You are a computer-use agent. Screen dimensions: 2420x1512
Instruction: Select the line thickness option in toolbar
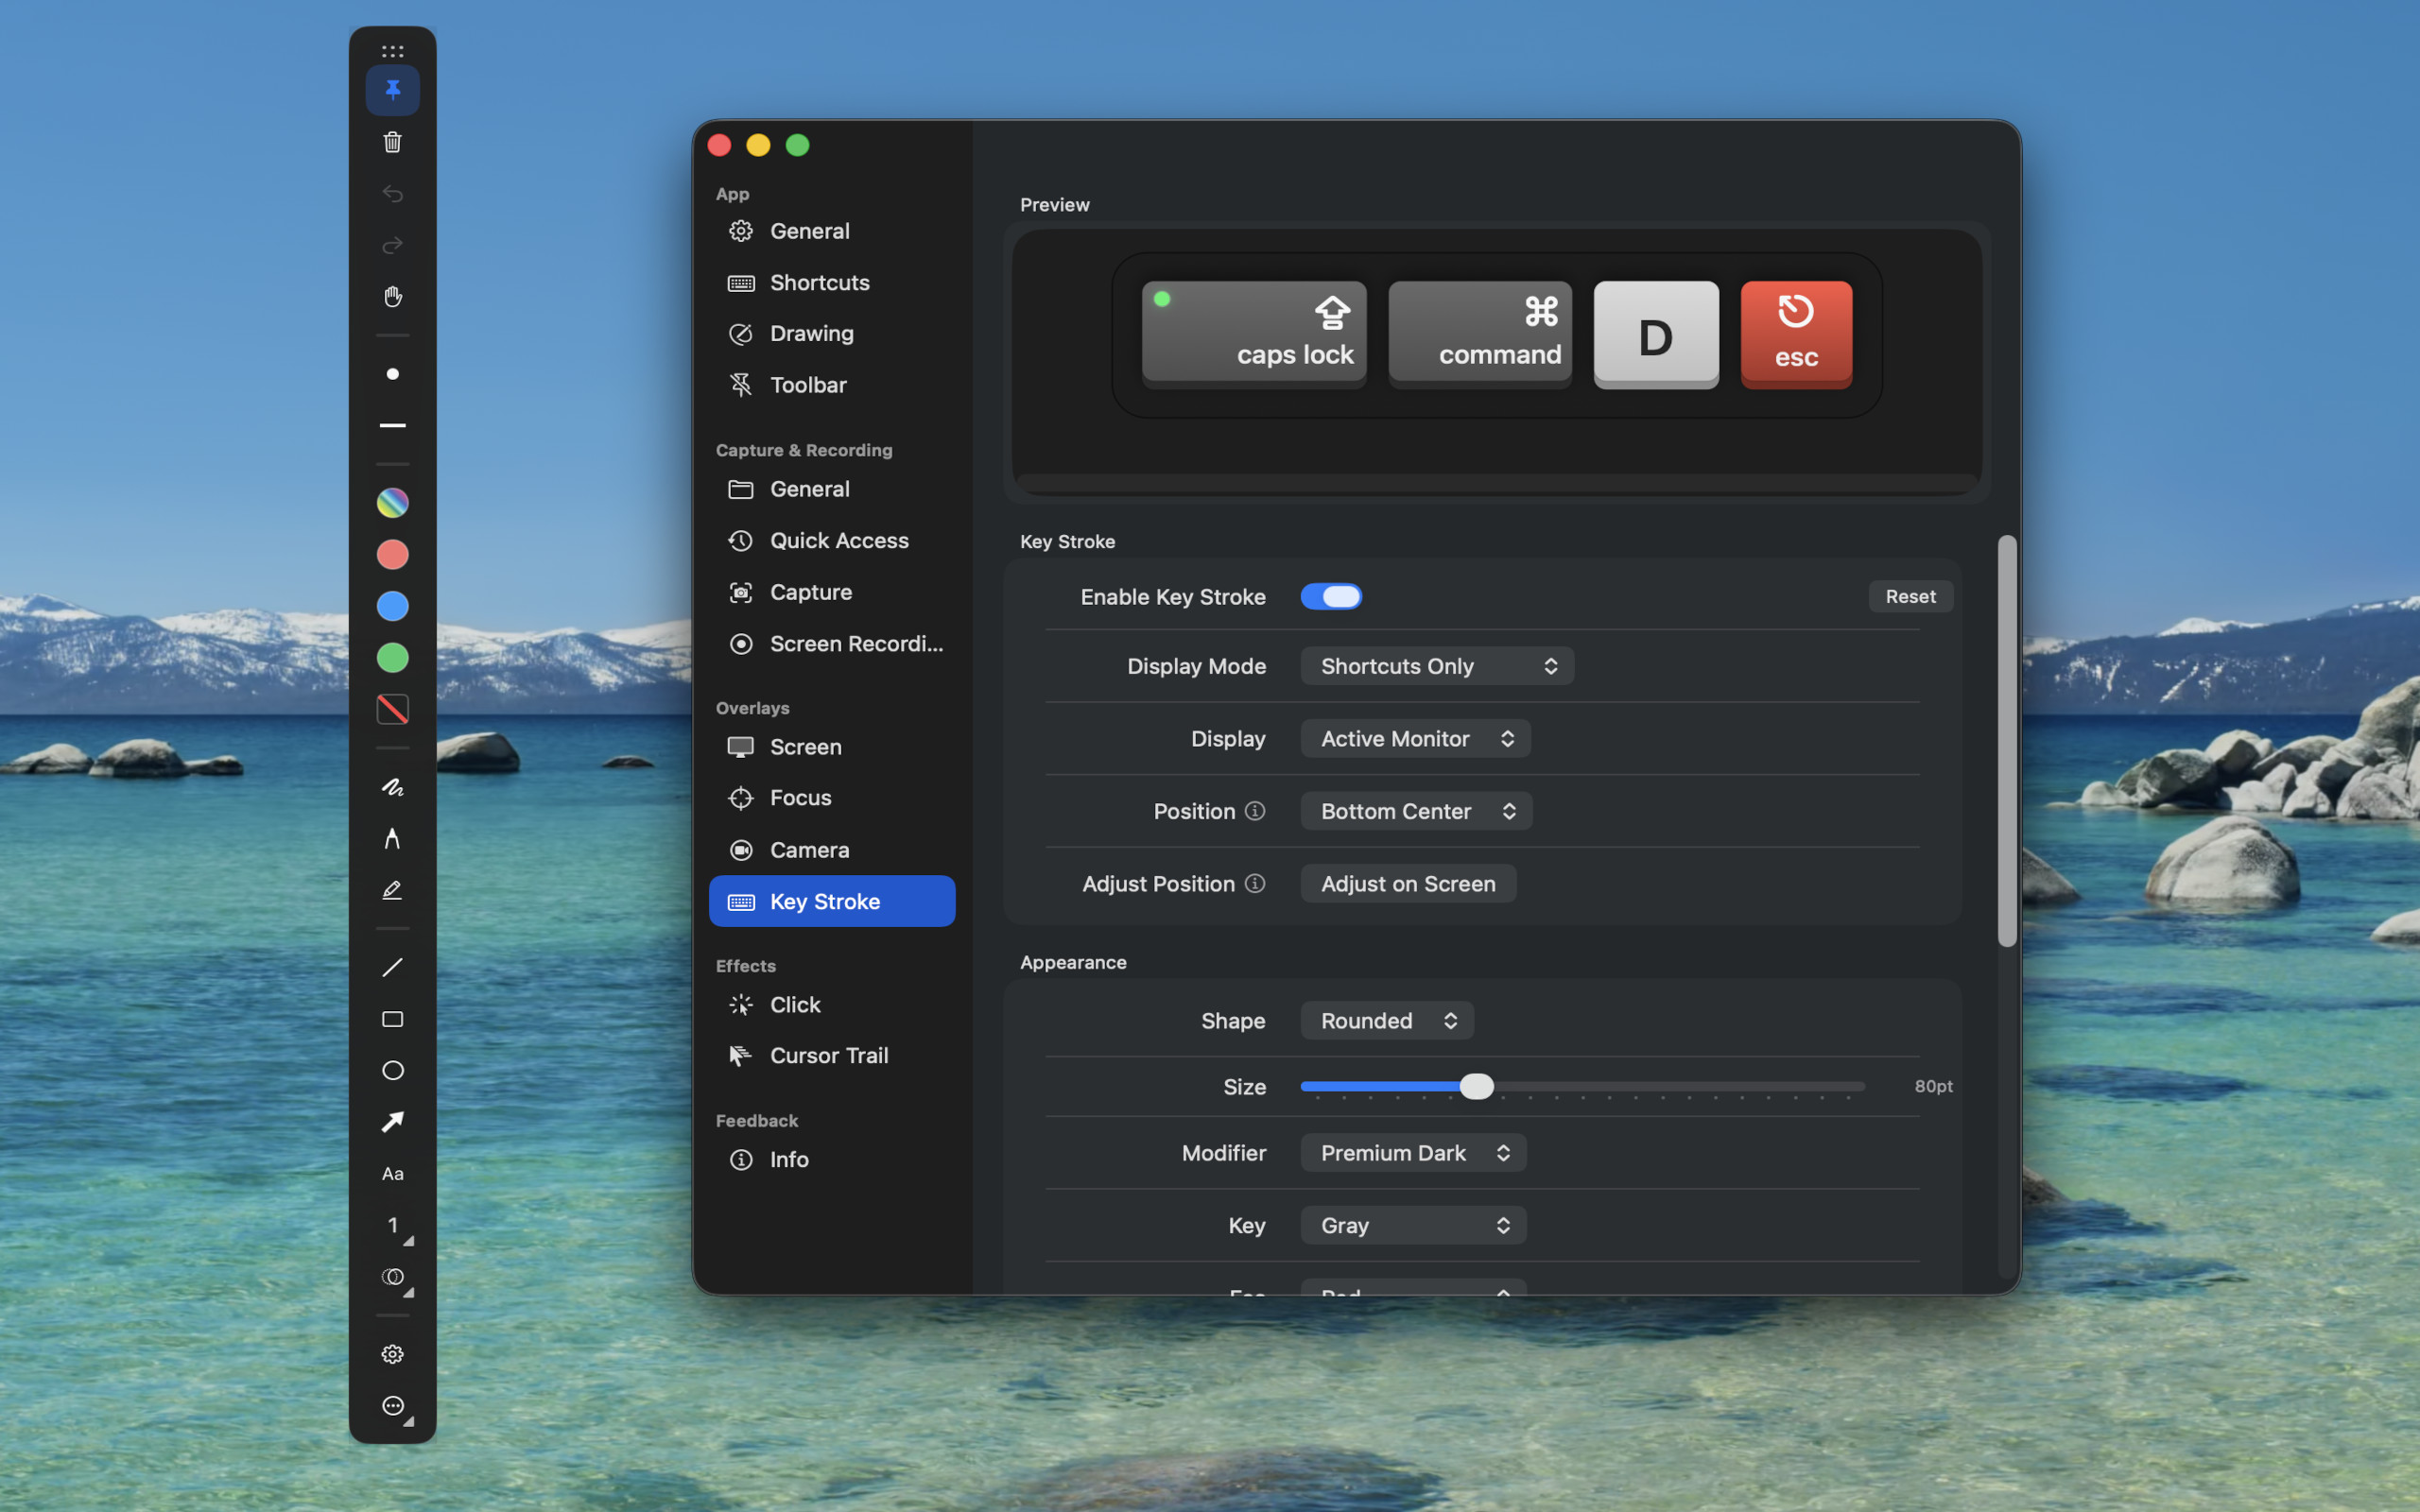click(392, 426)
